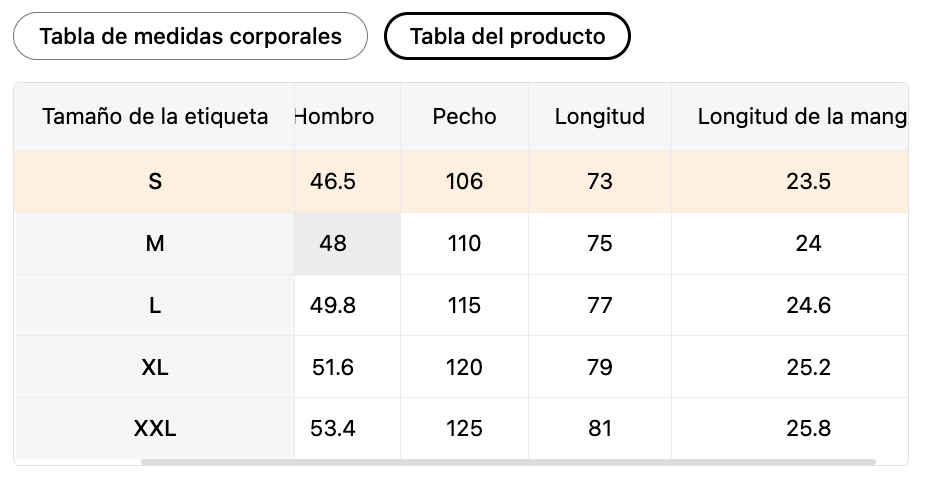Click the Longitud column header
This screenshot has height=494, width=928.
(x=600, y=117)
